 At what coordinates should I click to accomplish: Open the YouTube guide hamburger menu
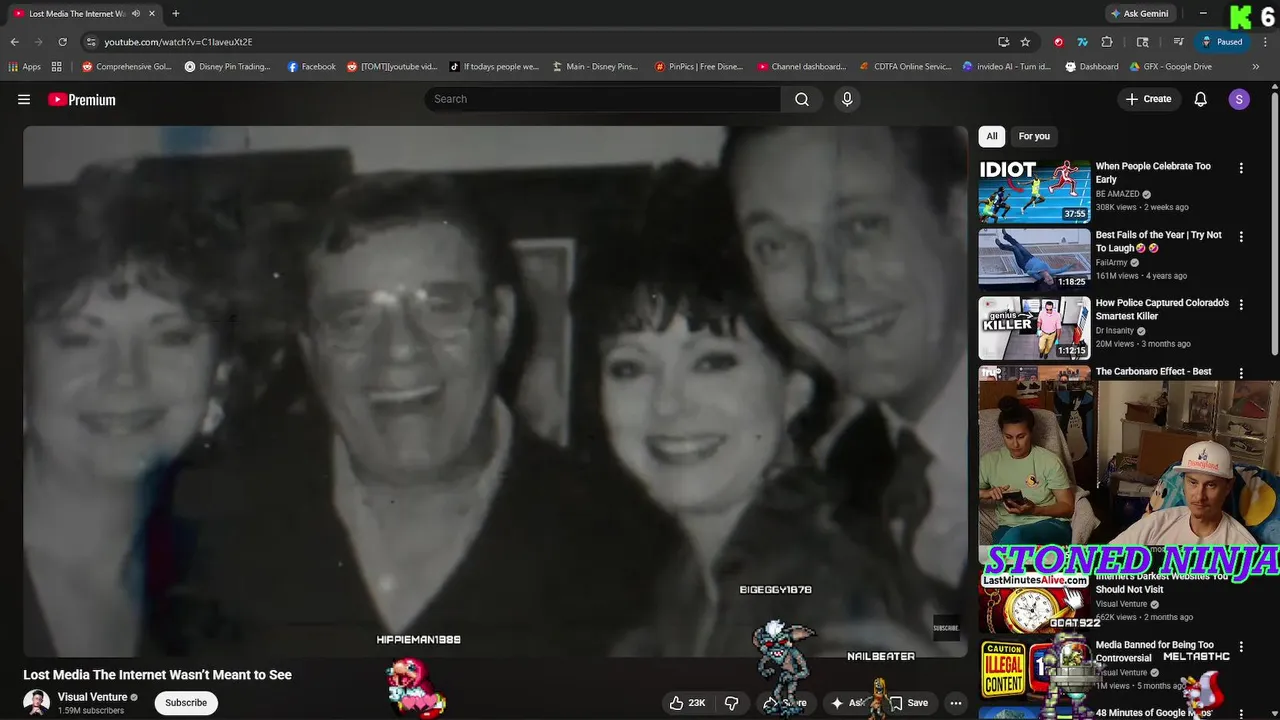(x=24, y=99)
